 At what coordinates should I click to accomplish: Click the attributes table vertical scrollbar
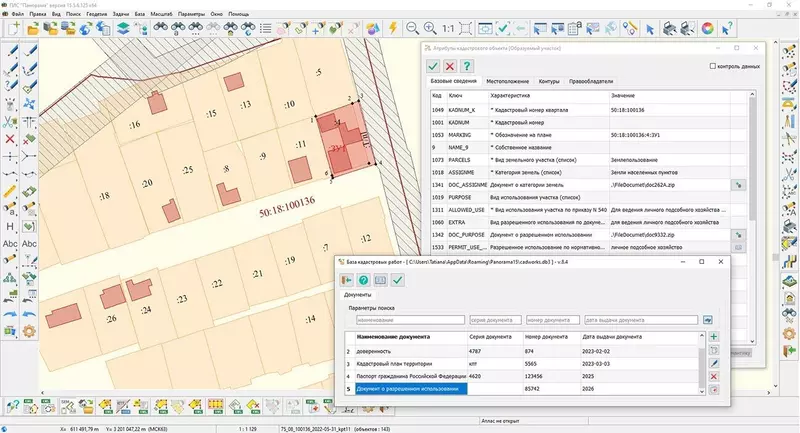coord(752,217)
